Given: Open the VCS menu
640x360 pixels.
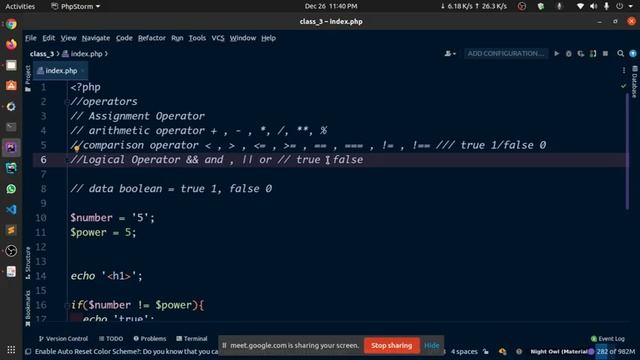Looking at the screenshot, I should point(218,38).
